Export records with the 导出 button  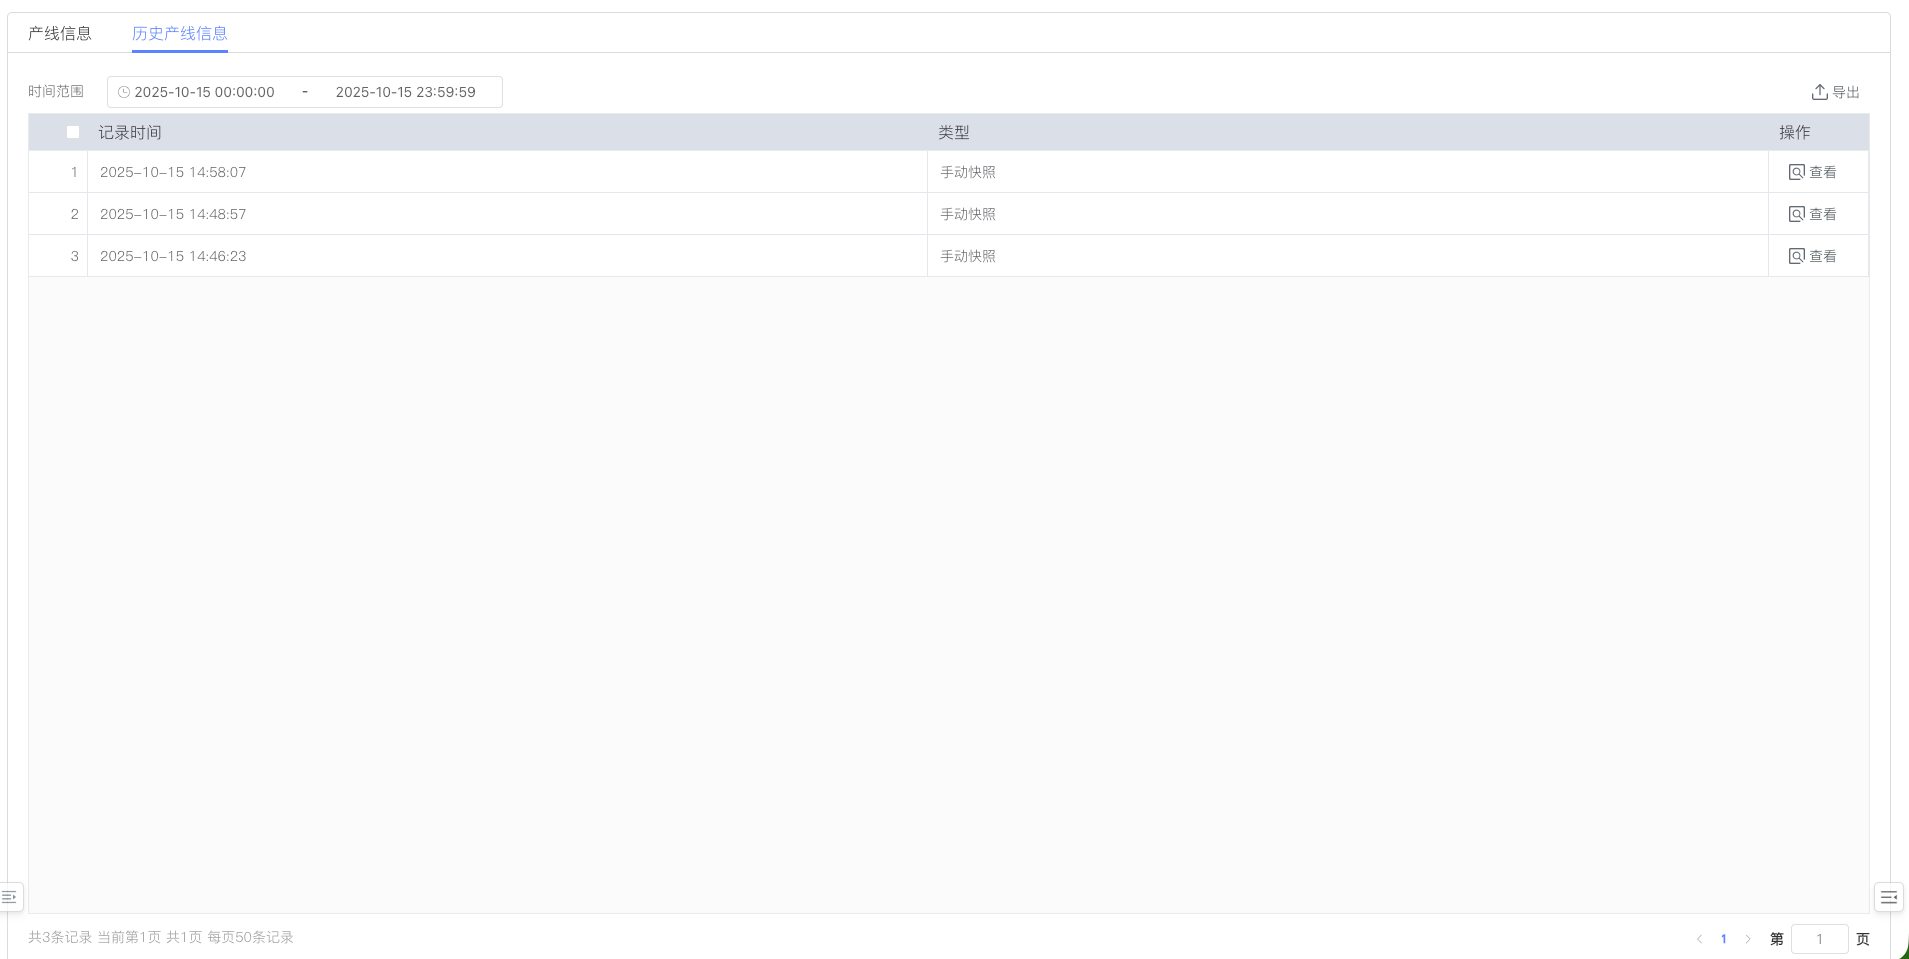[x=1835, y=92]
